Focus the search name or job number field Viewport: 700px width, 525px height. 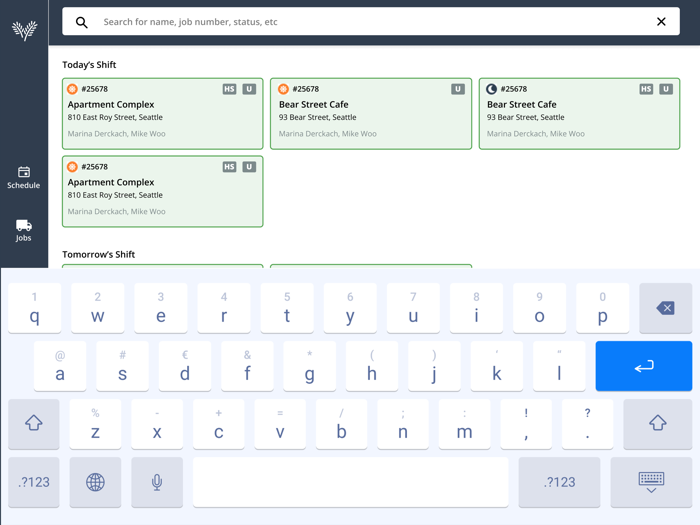[x=371, y=21]
